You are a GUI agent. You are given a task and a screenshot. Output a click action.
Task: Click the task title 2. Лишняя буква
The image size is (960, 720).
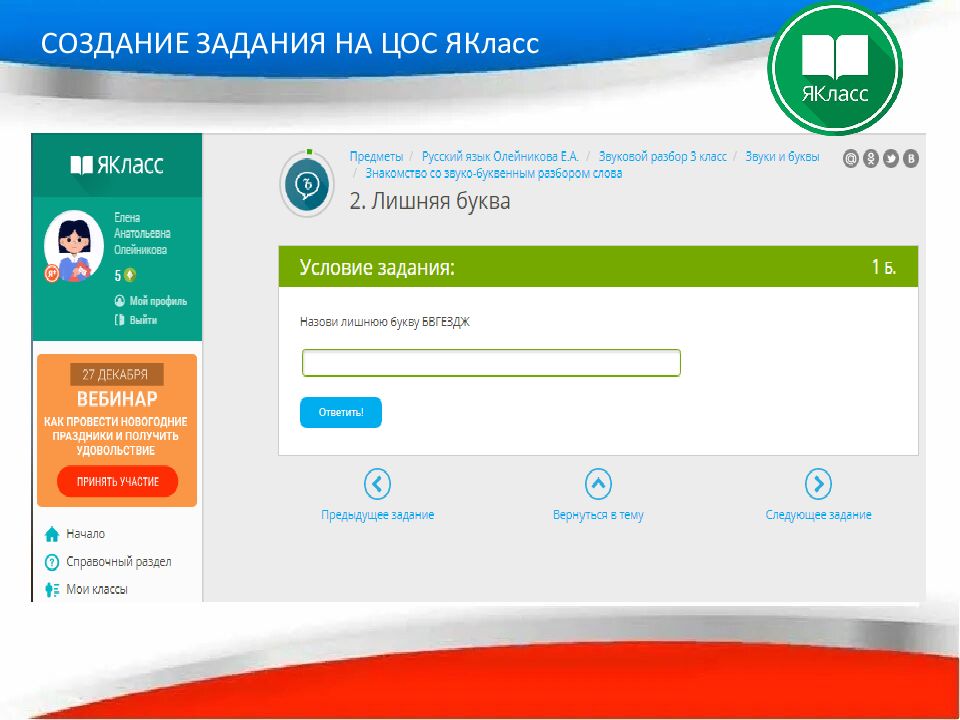[430, 201]
